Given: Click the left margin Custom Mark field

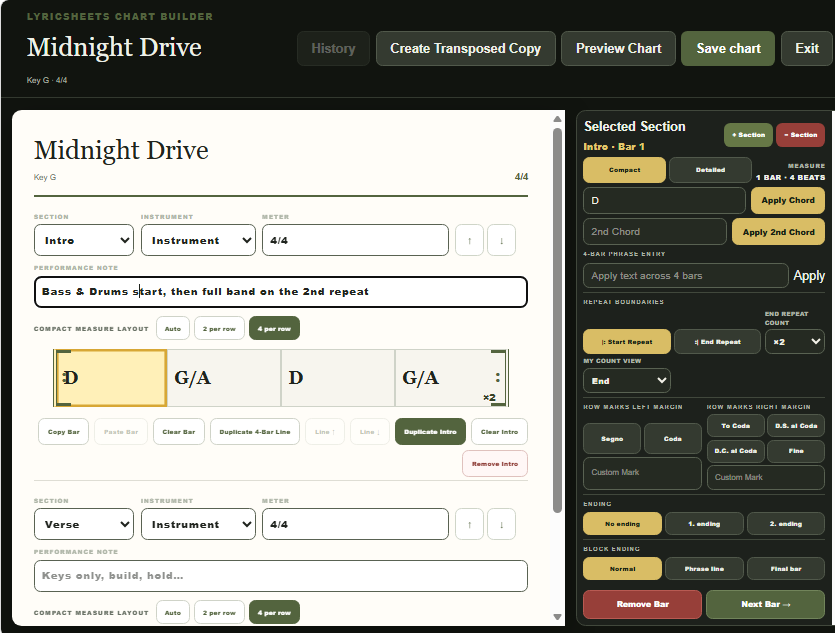Looking at the screenshot, I should [642, 473].
